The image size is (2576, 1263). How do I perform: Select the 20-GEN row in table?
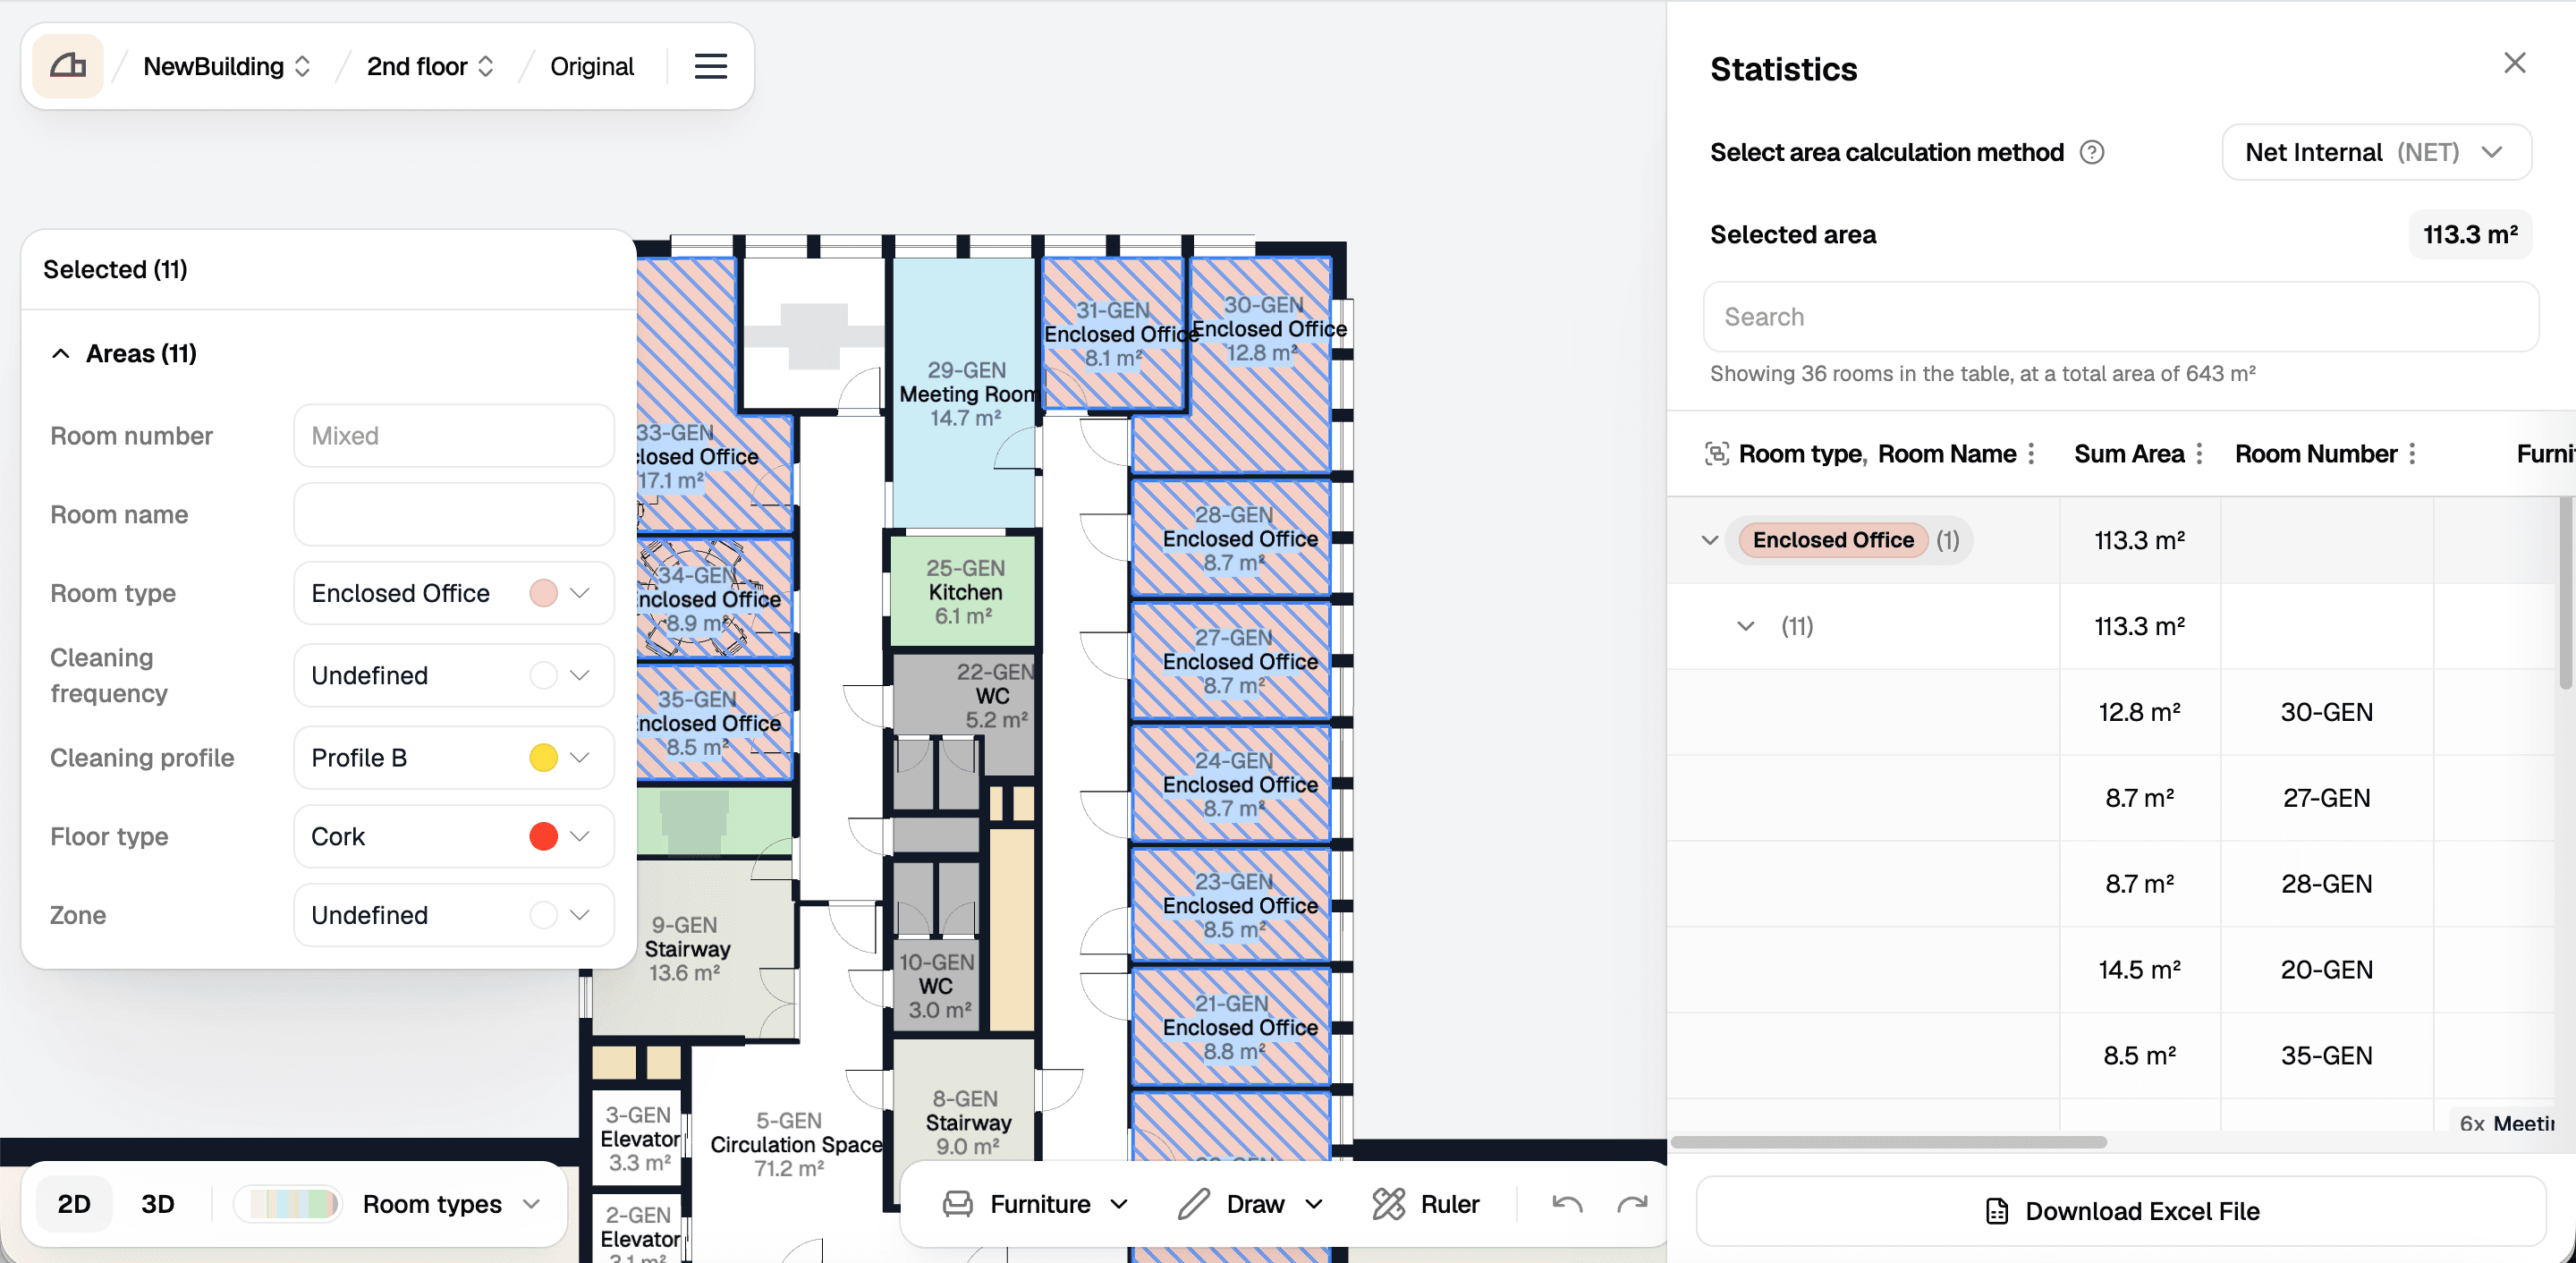(x=2110, y=970)
